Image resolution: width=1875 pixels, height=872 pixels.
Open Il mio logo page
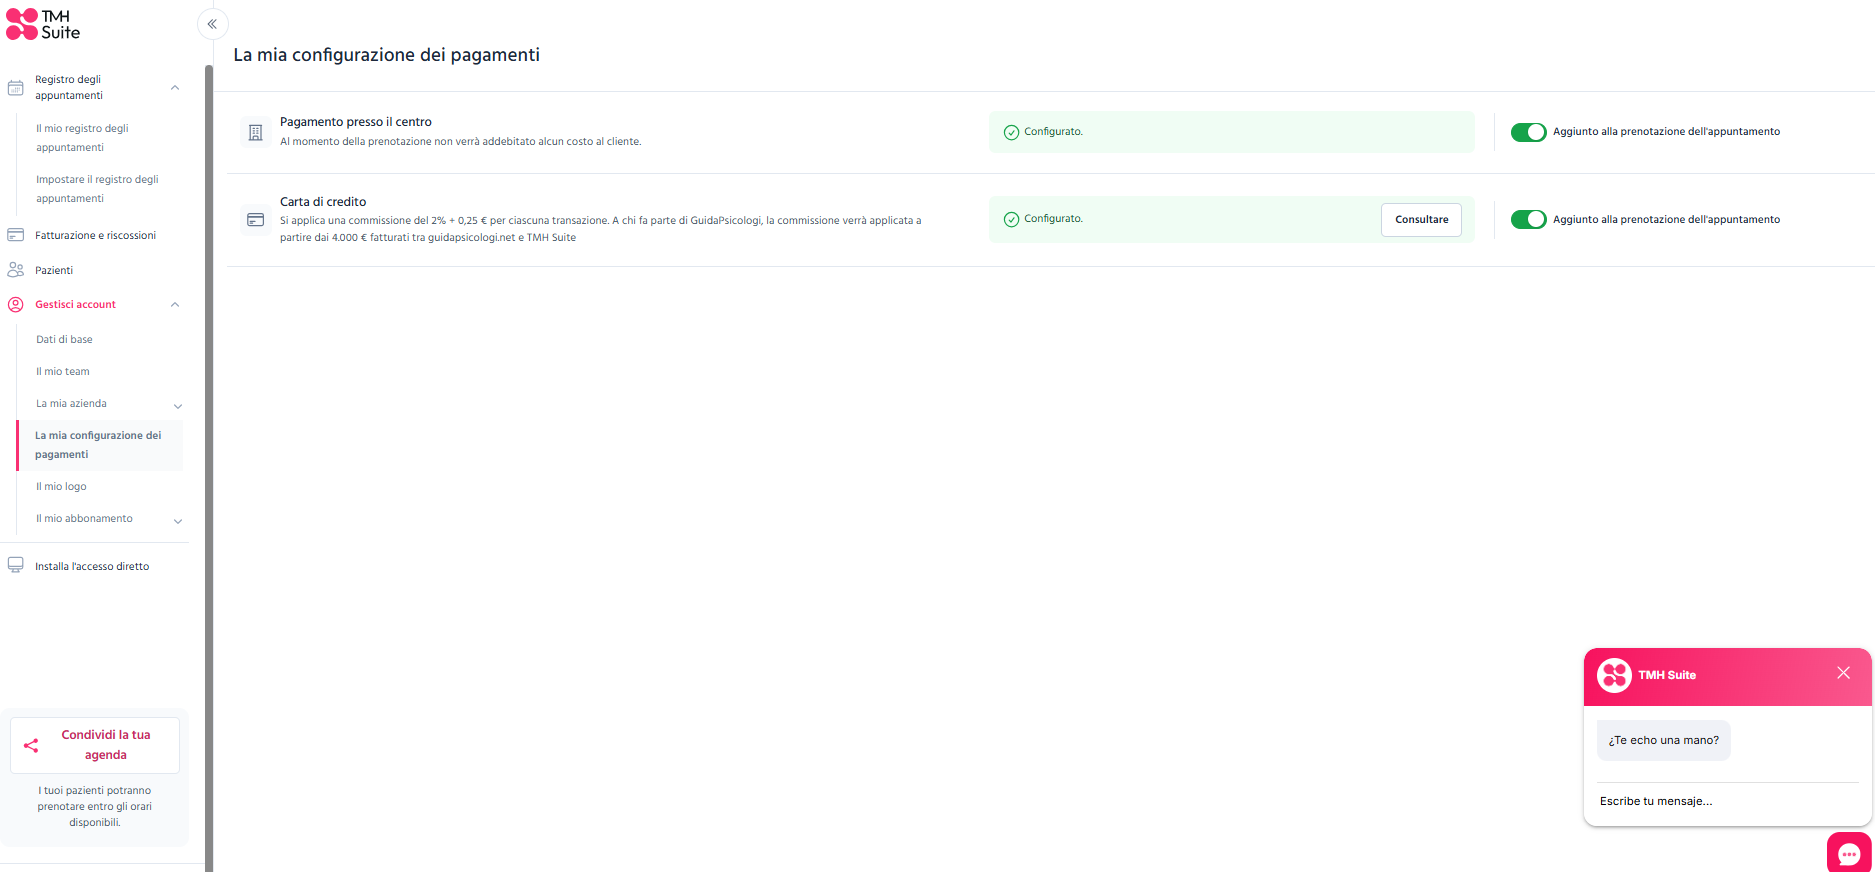pyautogui.click(x=61, y=486)
